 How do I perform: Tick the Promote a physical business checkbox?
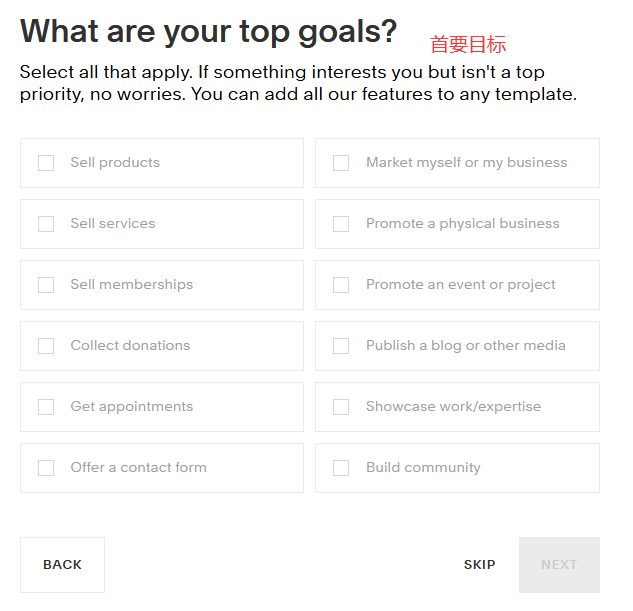point(341,224)
